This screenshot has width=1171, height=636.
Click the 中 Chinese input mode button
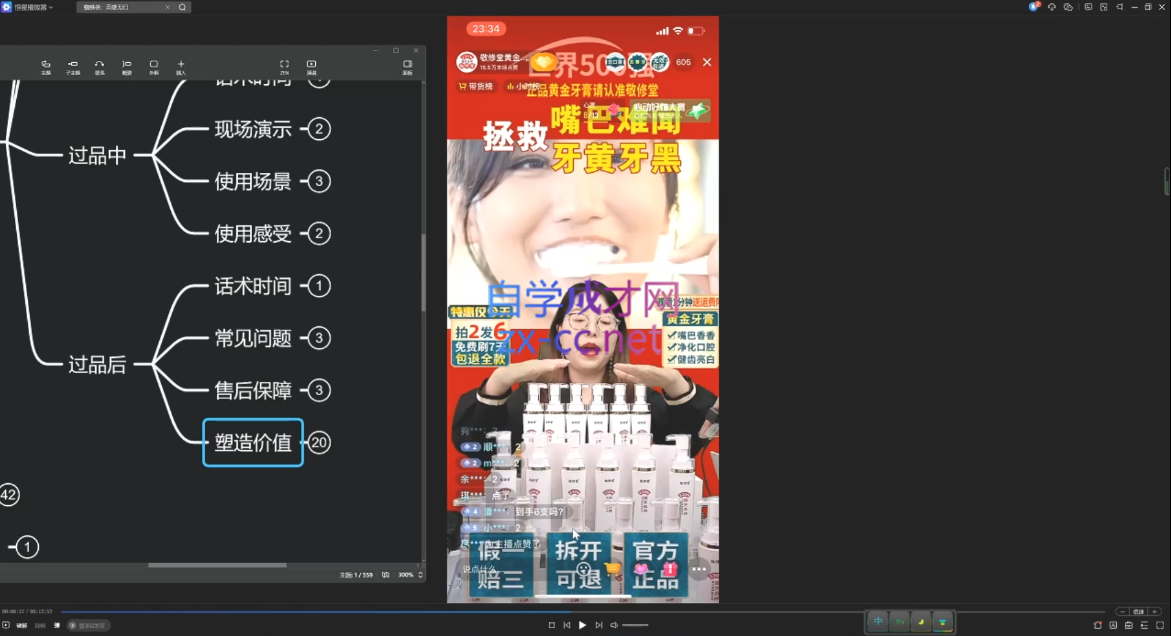coord(878,621)
